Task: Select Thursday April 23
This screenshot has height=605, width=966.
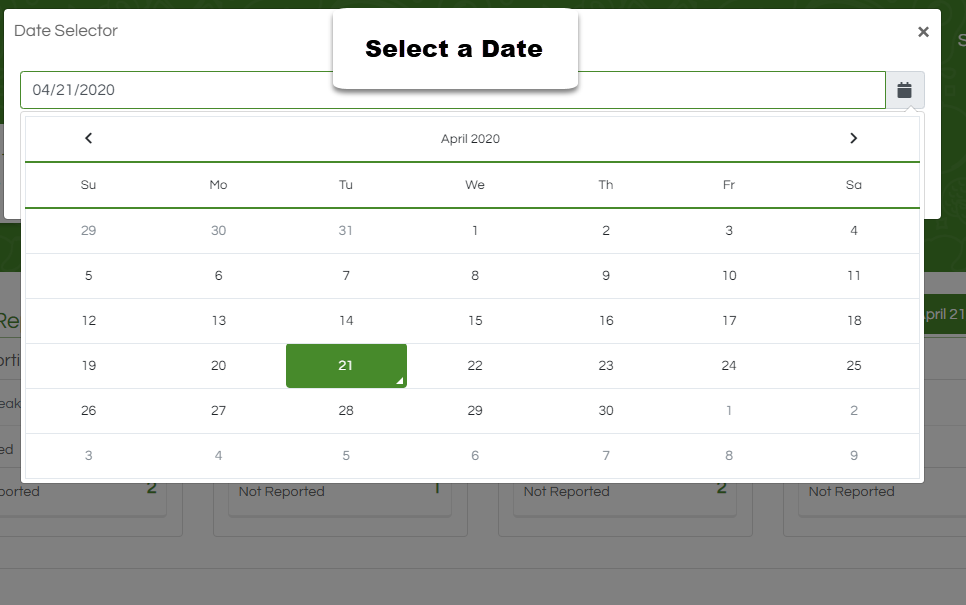Action: coord(606,366)
